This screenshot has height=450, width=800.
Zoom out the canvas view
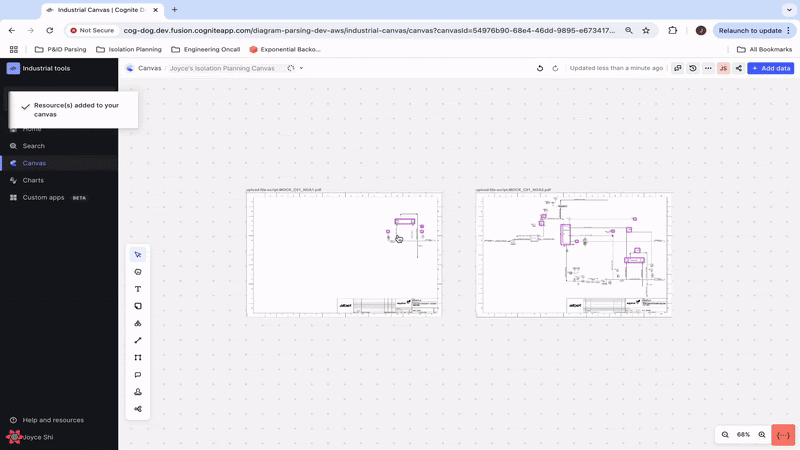725,435
